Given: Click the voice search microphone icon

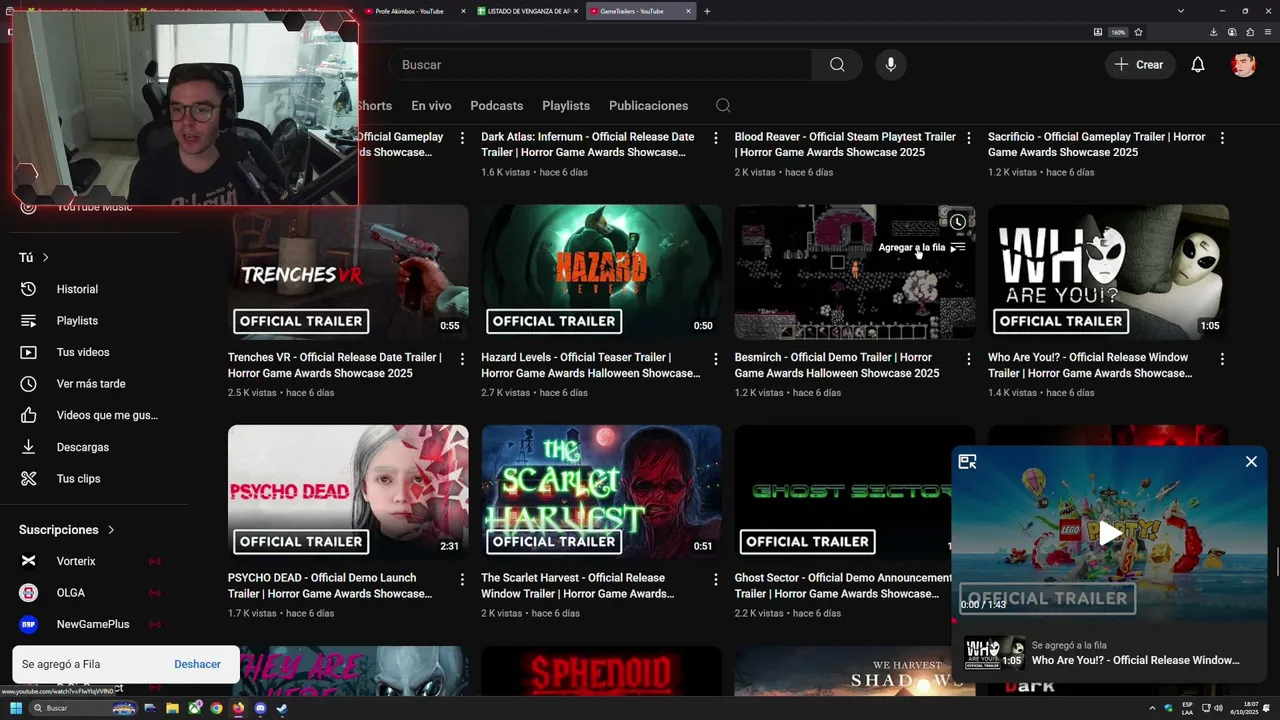Looking at the screenshot, I should pos(891,64).
